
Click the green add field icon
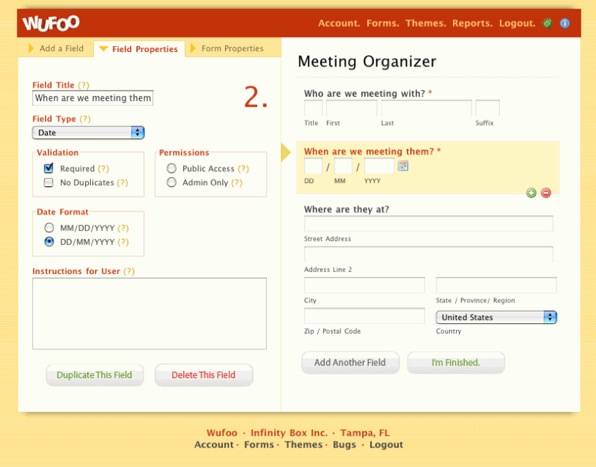coord(531,193)
